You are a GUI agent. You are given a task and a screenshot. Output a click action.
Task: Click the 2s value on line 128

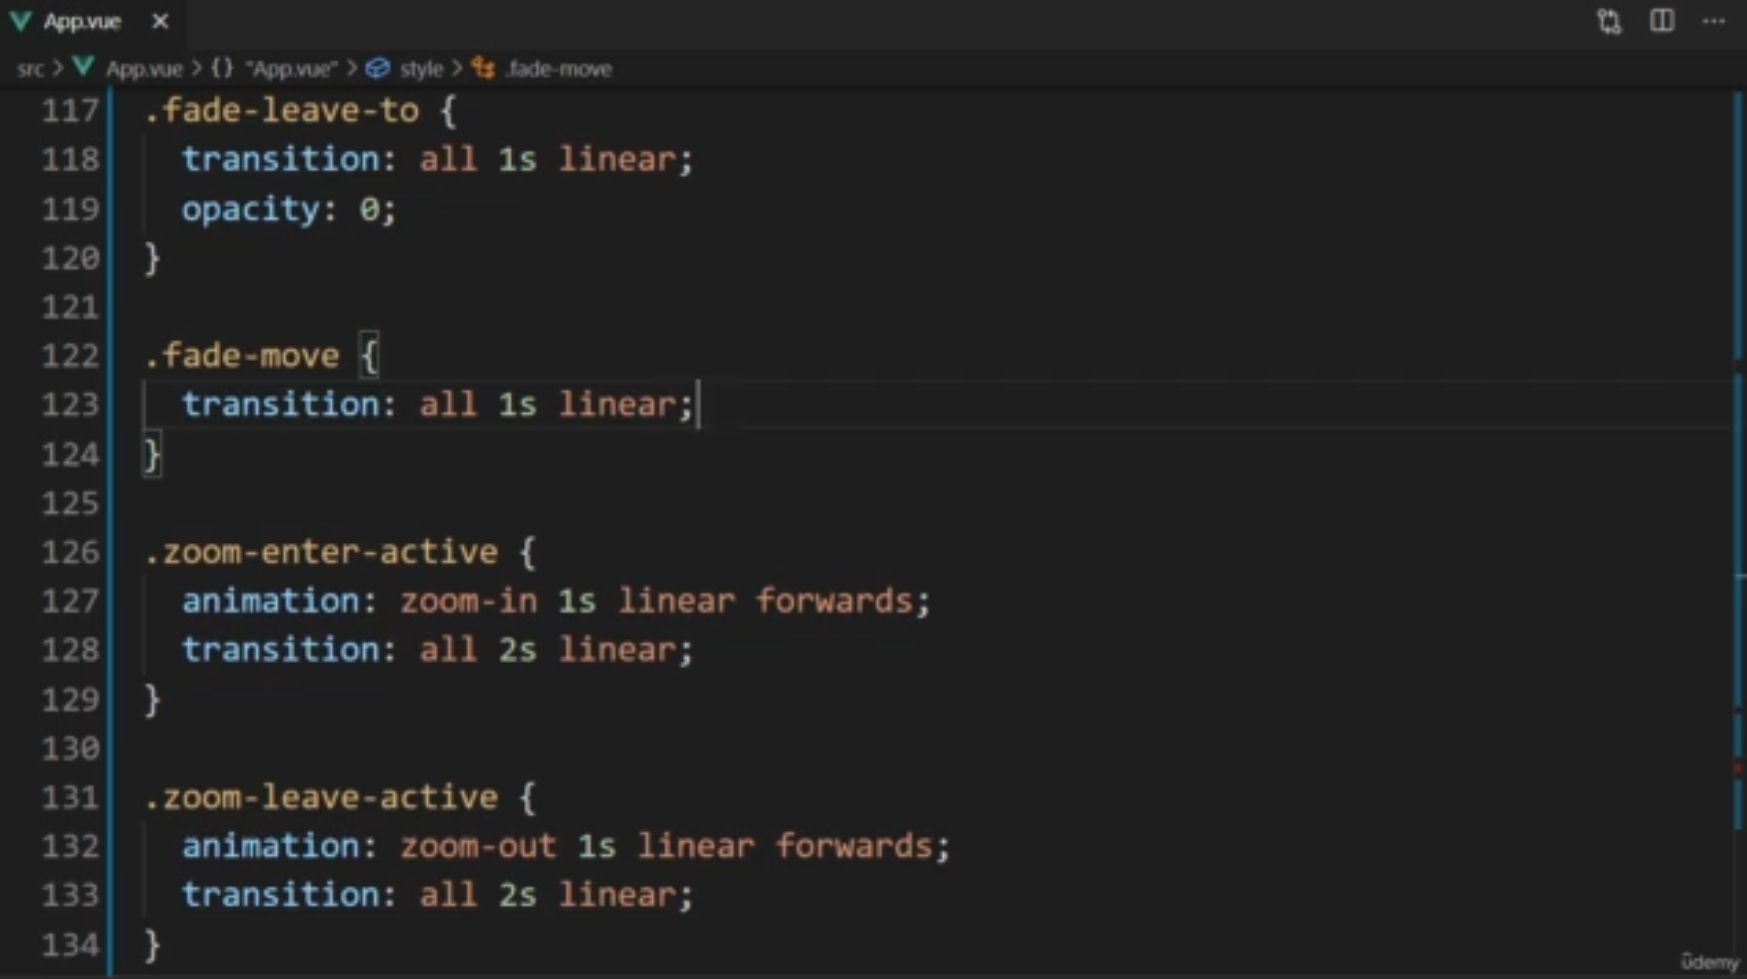(x=518, y=650)
